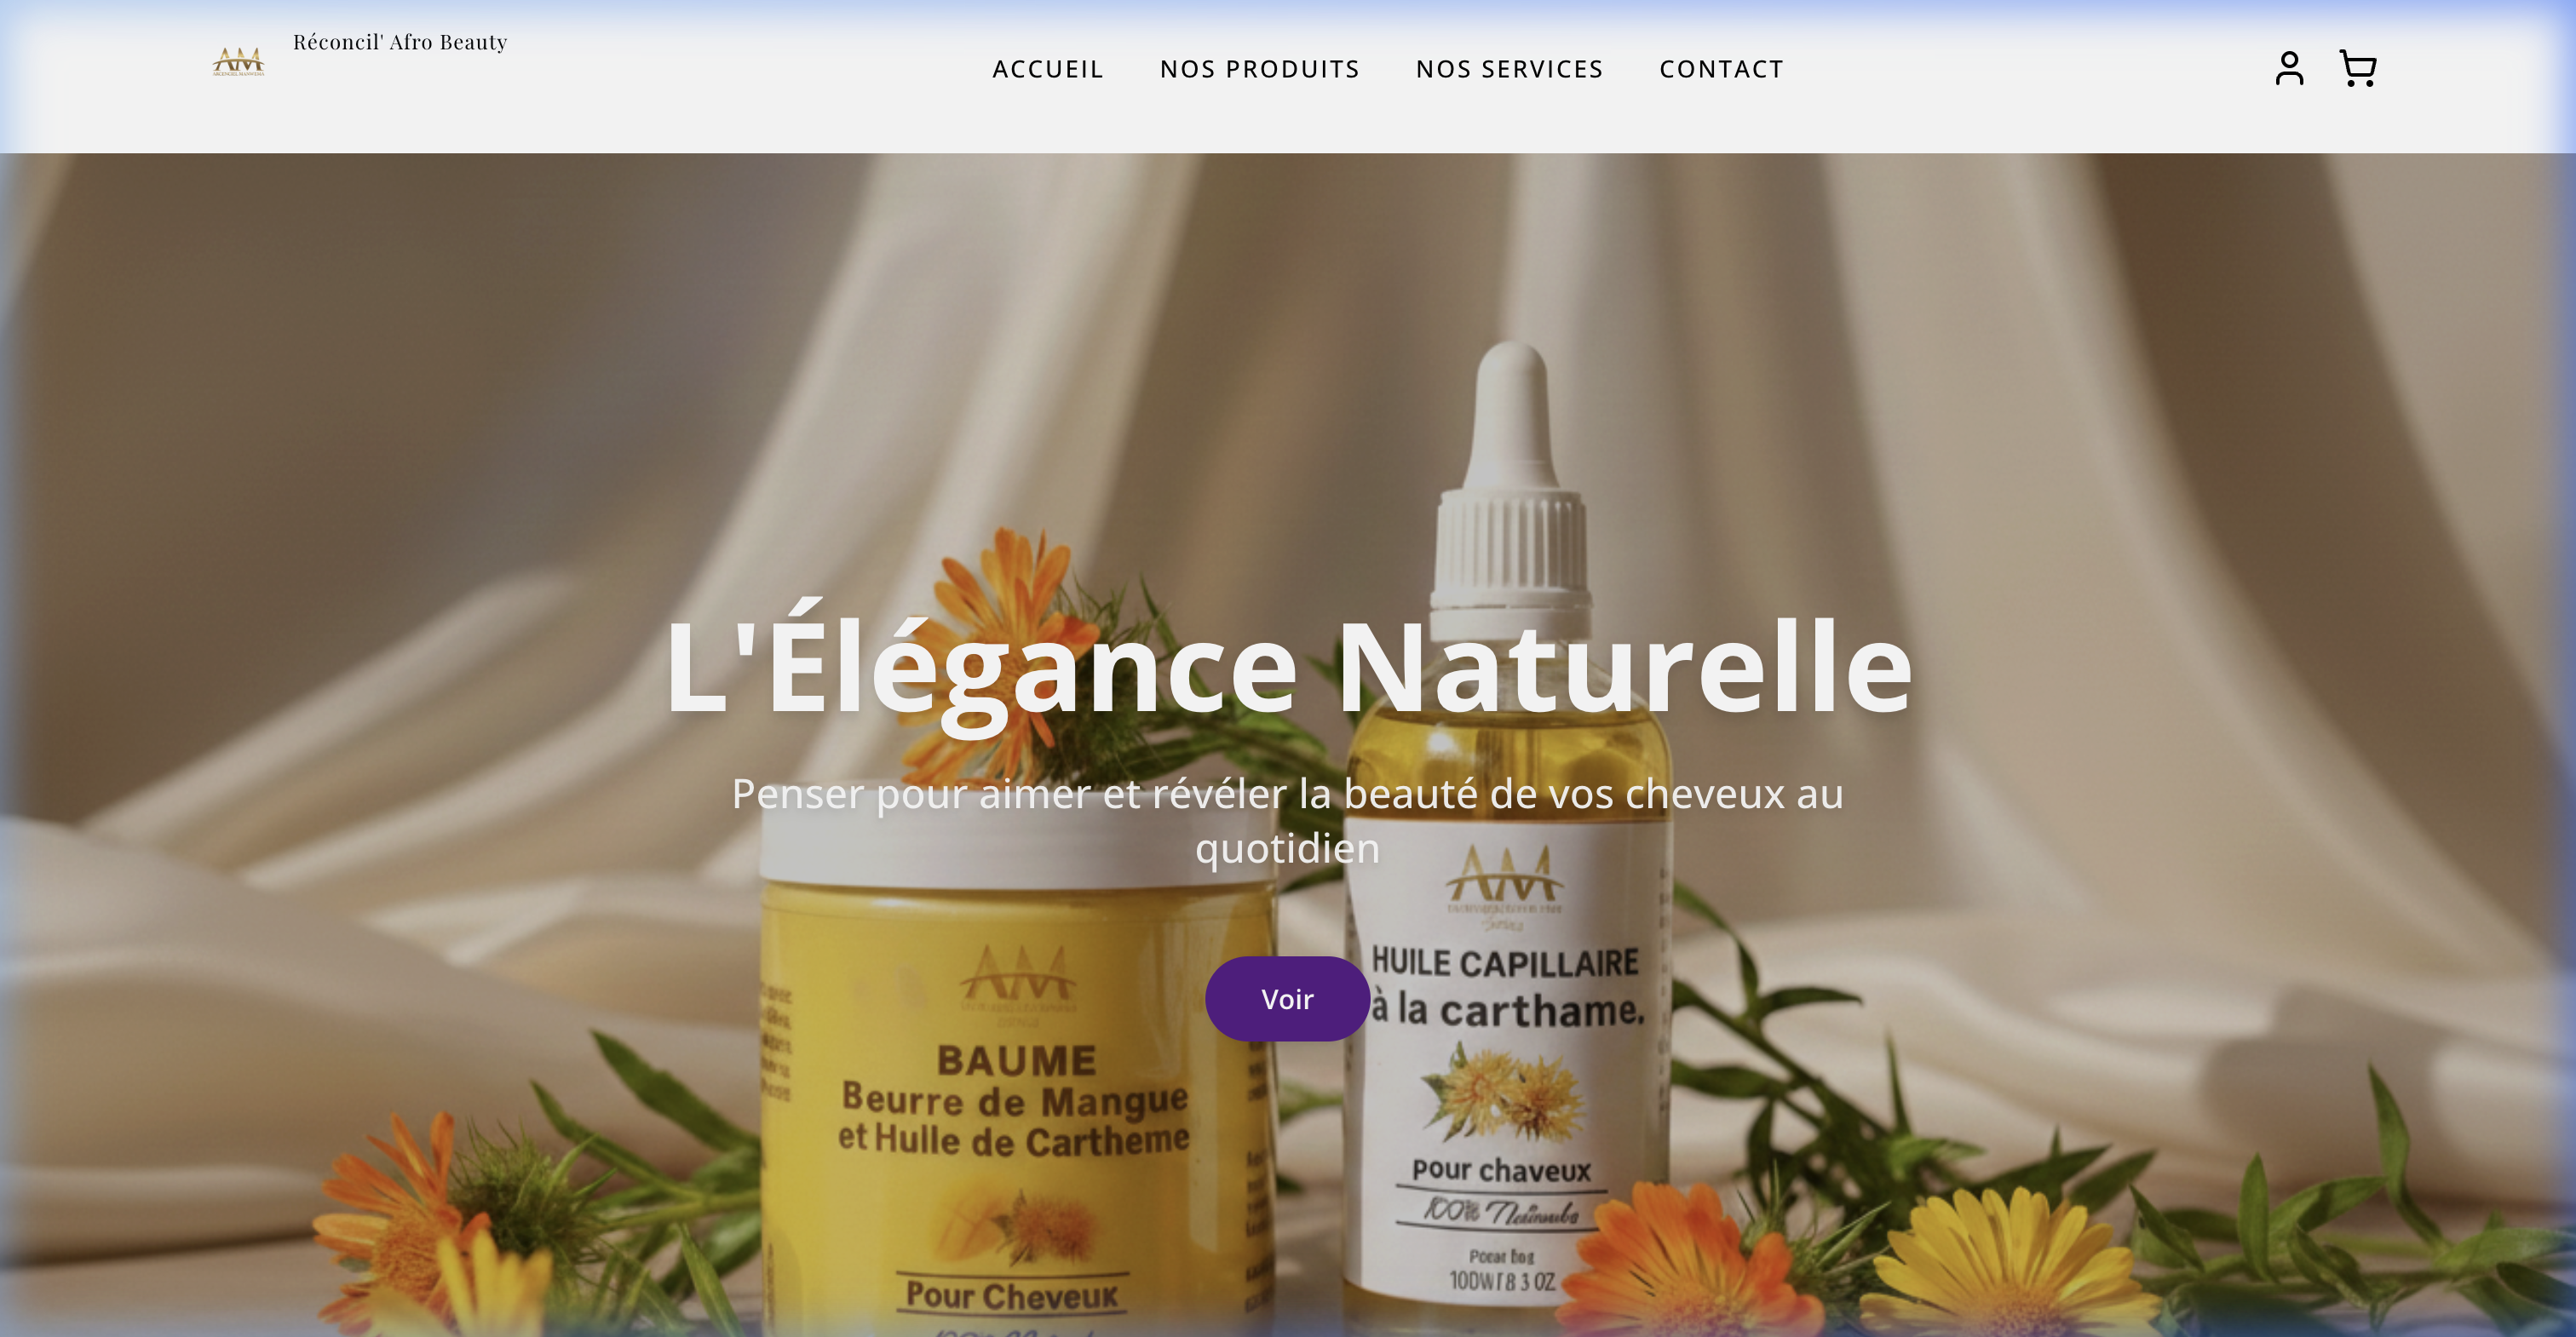The width and height of the screenshot is (2576, 1337).
Task: Click the purple Voir button
Action: coord(1287,999)
